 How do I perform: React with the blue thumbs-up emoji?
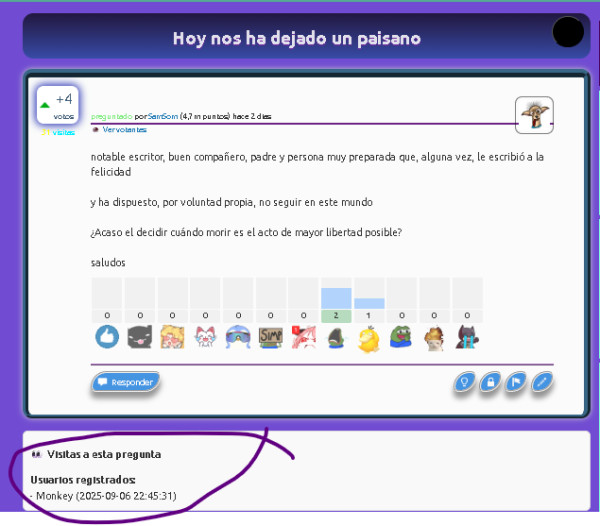pyautogui.click(x=107, y=337)
